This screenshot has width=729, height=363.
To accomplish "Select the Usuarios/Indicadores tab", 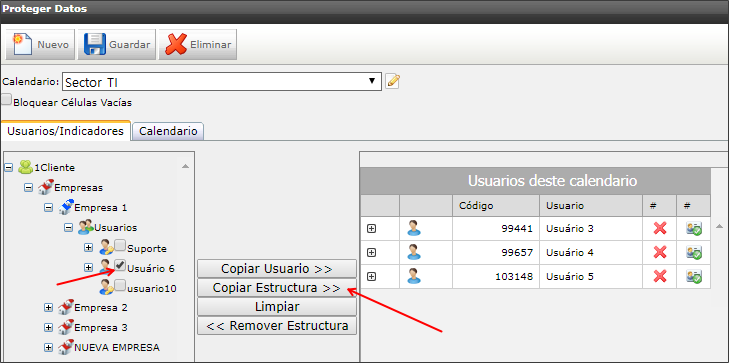I will (66, 131).
